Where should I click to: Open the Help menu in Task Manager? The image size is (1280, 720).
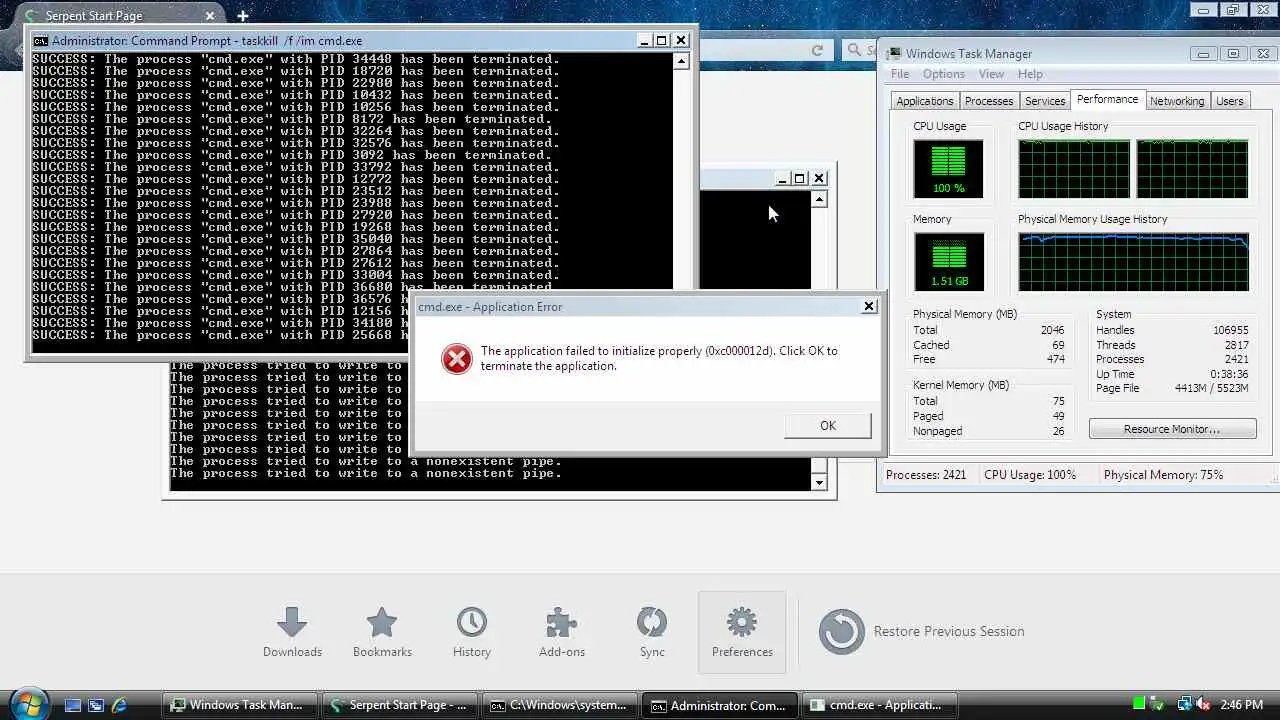(1030, 74)
